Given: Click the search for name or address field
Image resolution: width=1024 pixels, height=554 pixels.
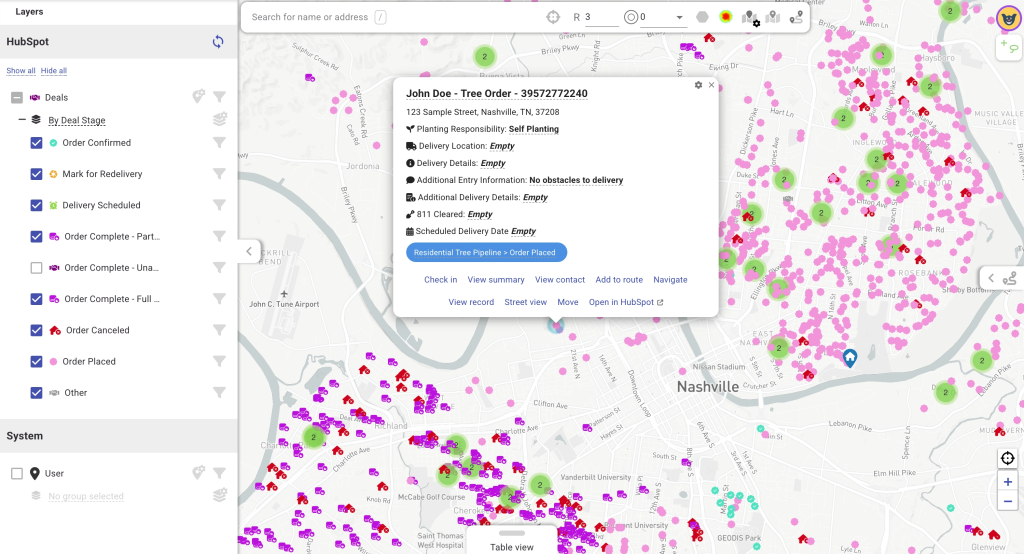Looking at the screenshot, I should pos(310,17).
